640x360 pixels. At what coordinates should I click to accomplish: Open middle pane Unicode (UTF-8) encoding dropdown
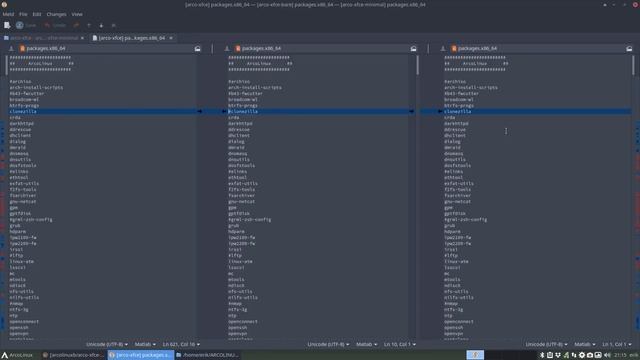pyautogui.click(x=328, y=344)
